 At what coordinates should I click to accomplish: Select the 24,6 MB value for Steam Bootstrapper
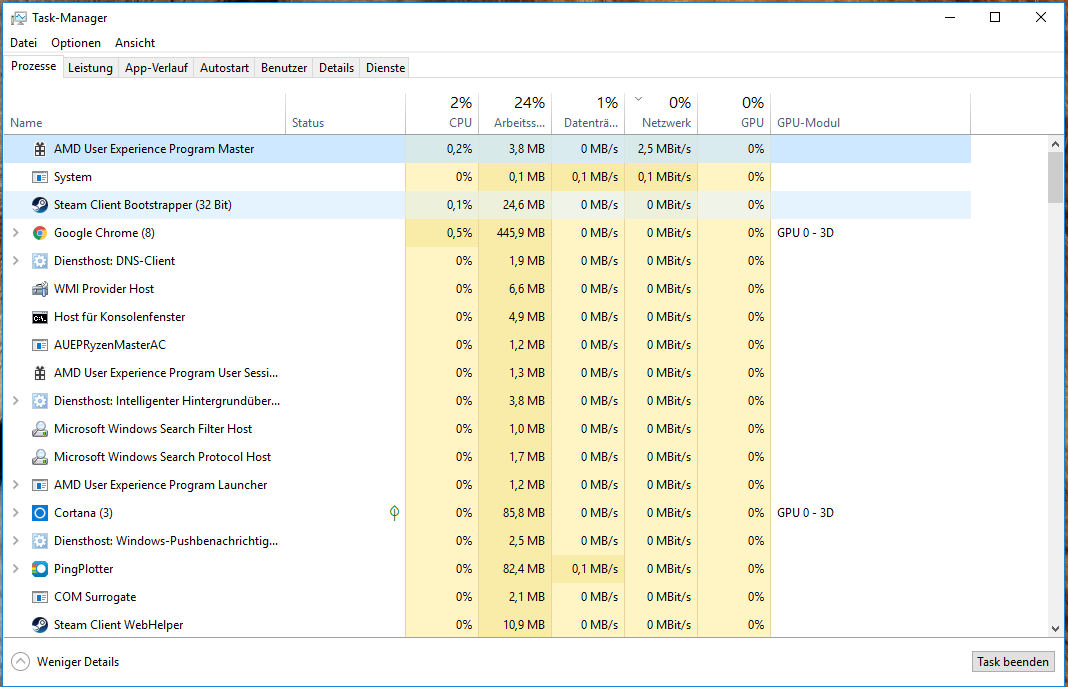pyautogui.click(x=524, y=205)
